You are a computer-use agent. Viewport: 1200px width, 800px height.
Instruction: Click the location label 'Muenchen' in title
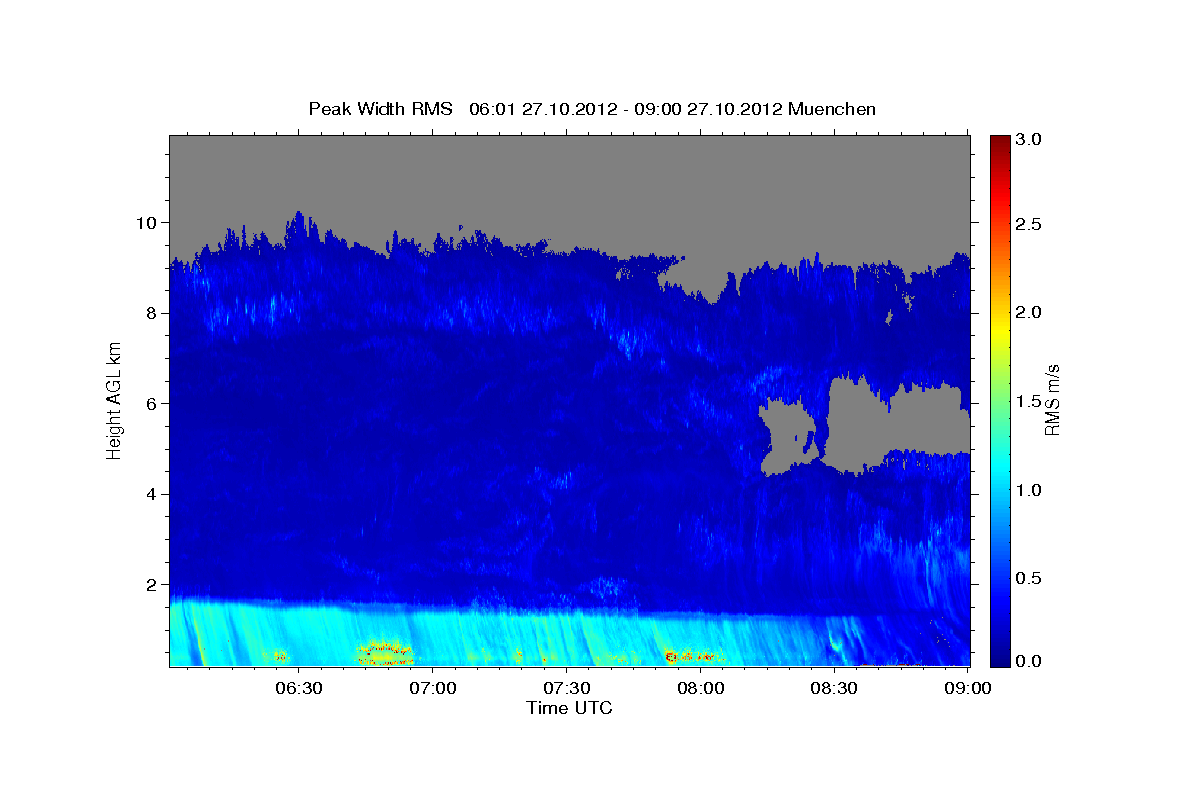click(x=832, y=109)
